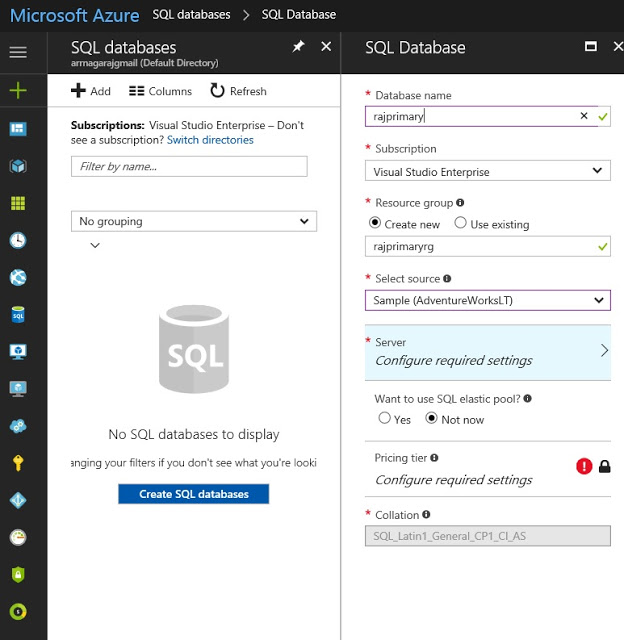Pin the SQL databases blade
Screen dimensions: 624x640
pyautogui.click(x=298, y=47)
